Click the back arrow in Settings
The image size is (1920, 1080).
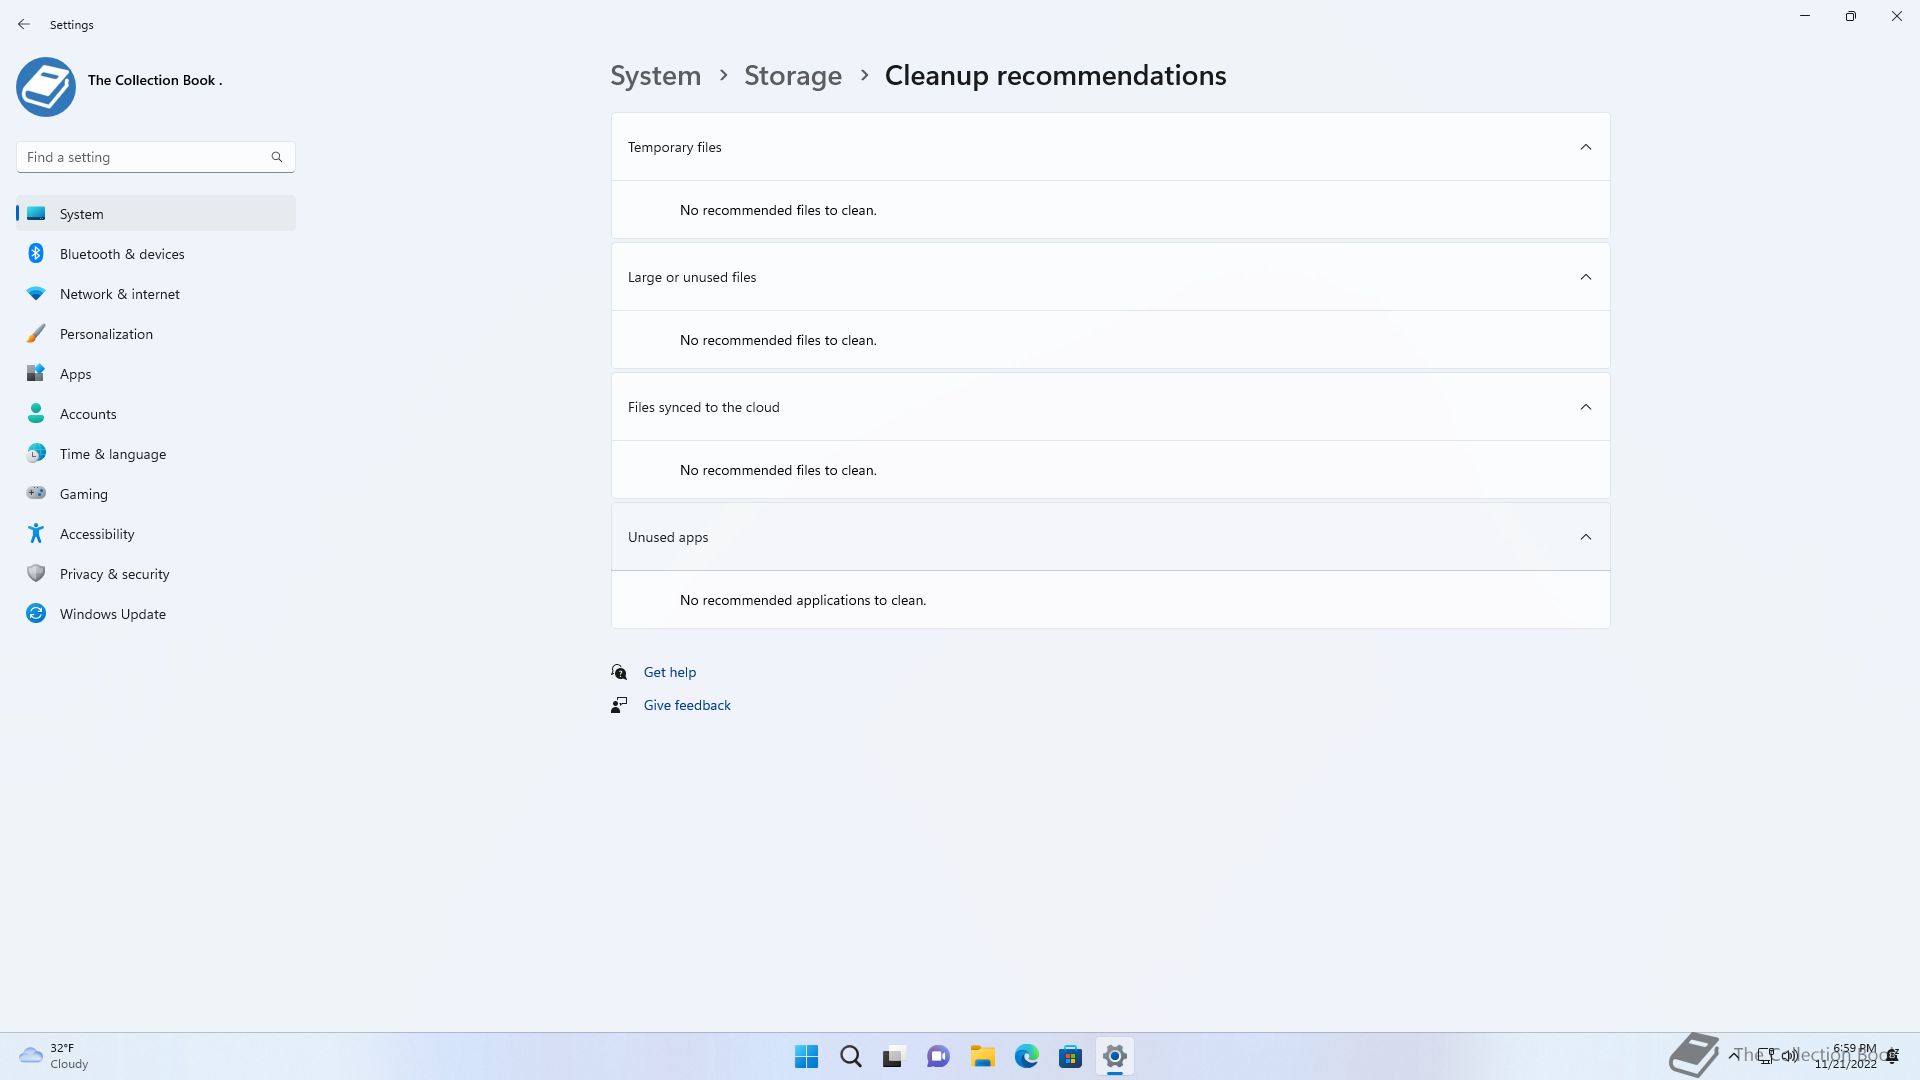(x=24, y=24)
